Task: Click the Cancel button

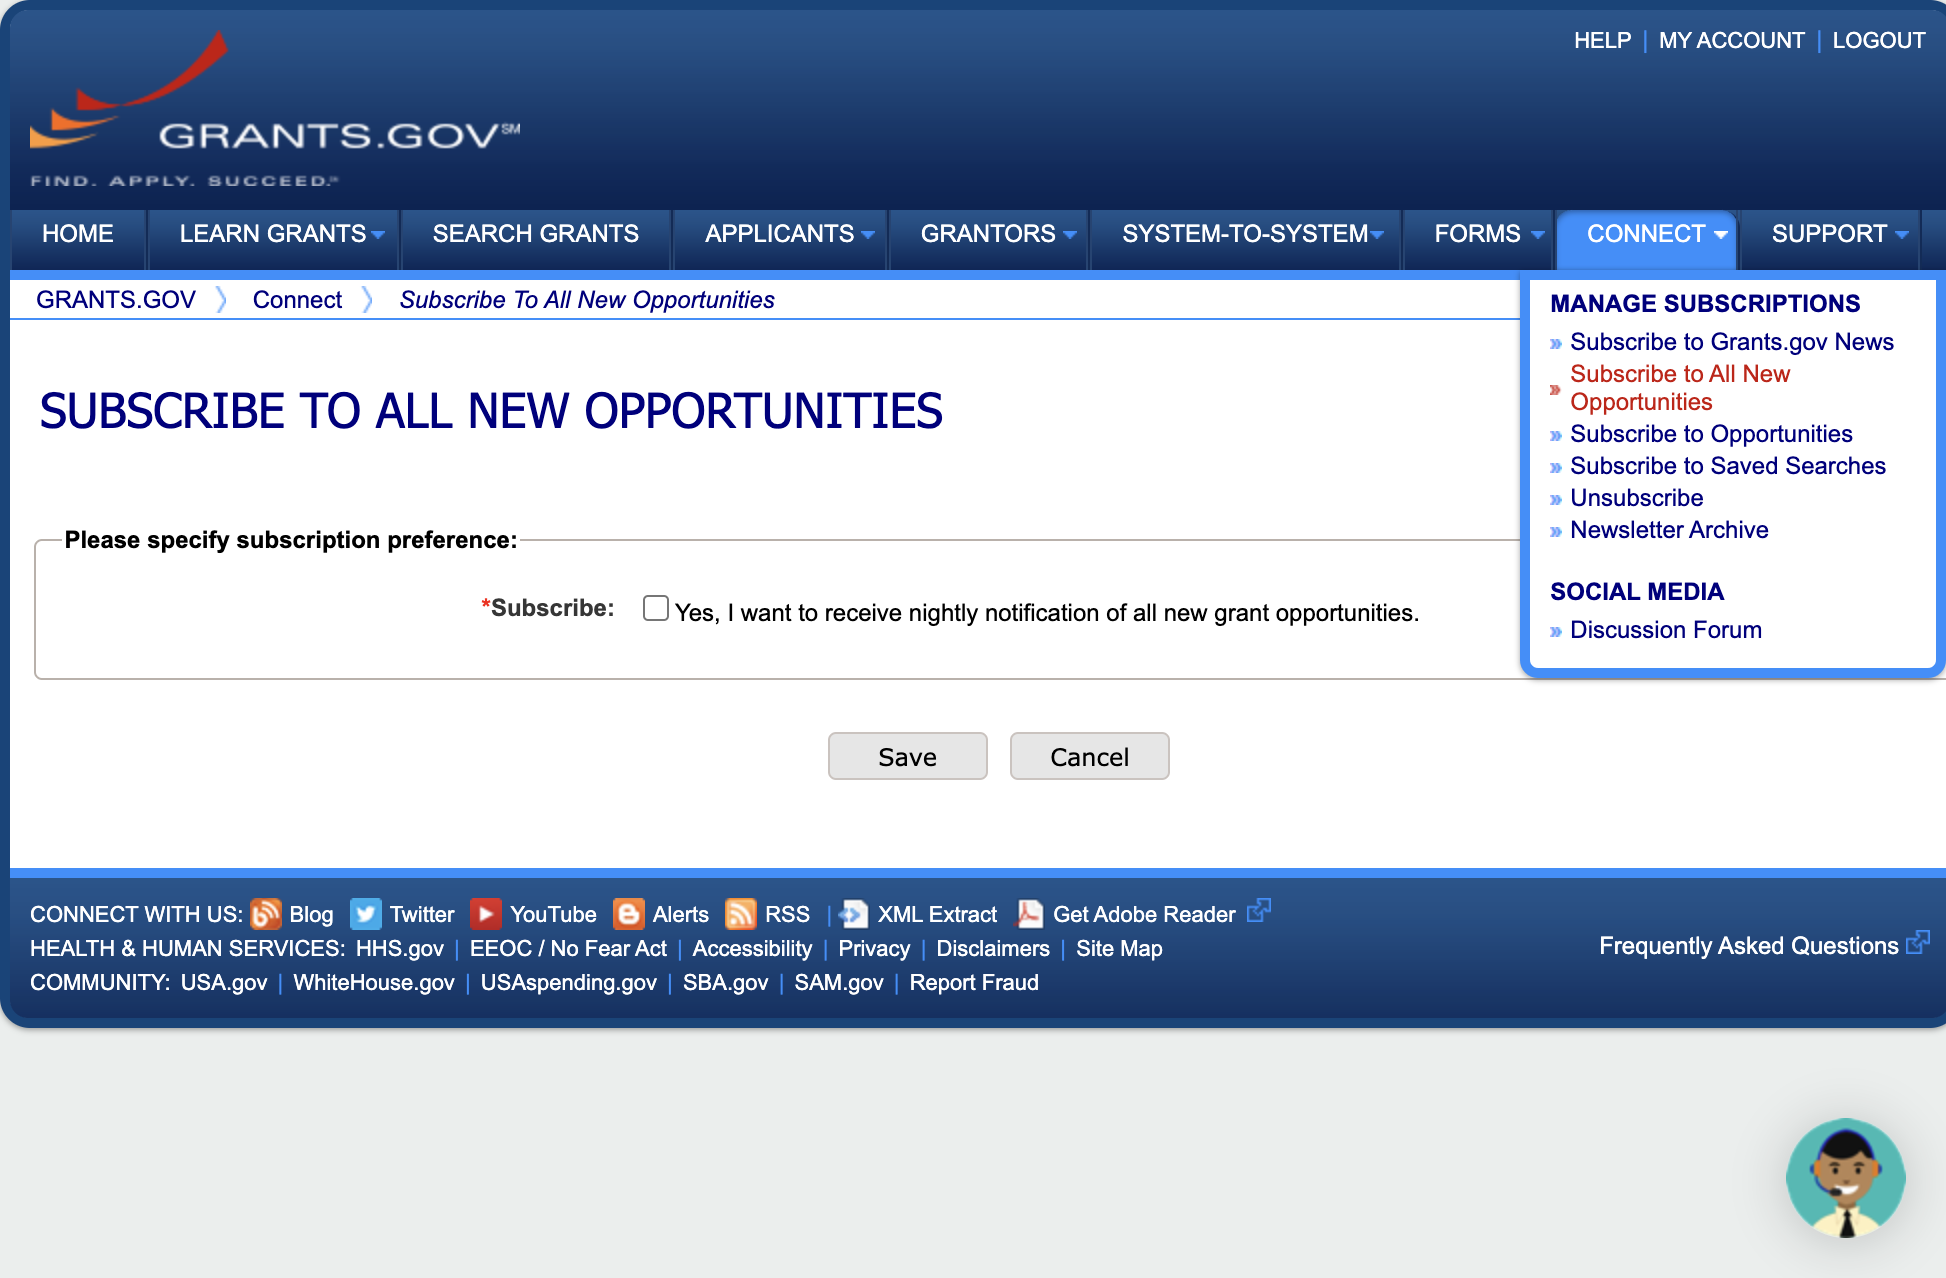Action: pyautogui.click(x=1090, y=756)
